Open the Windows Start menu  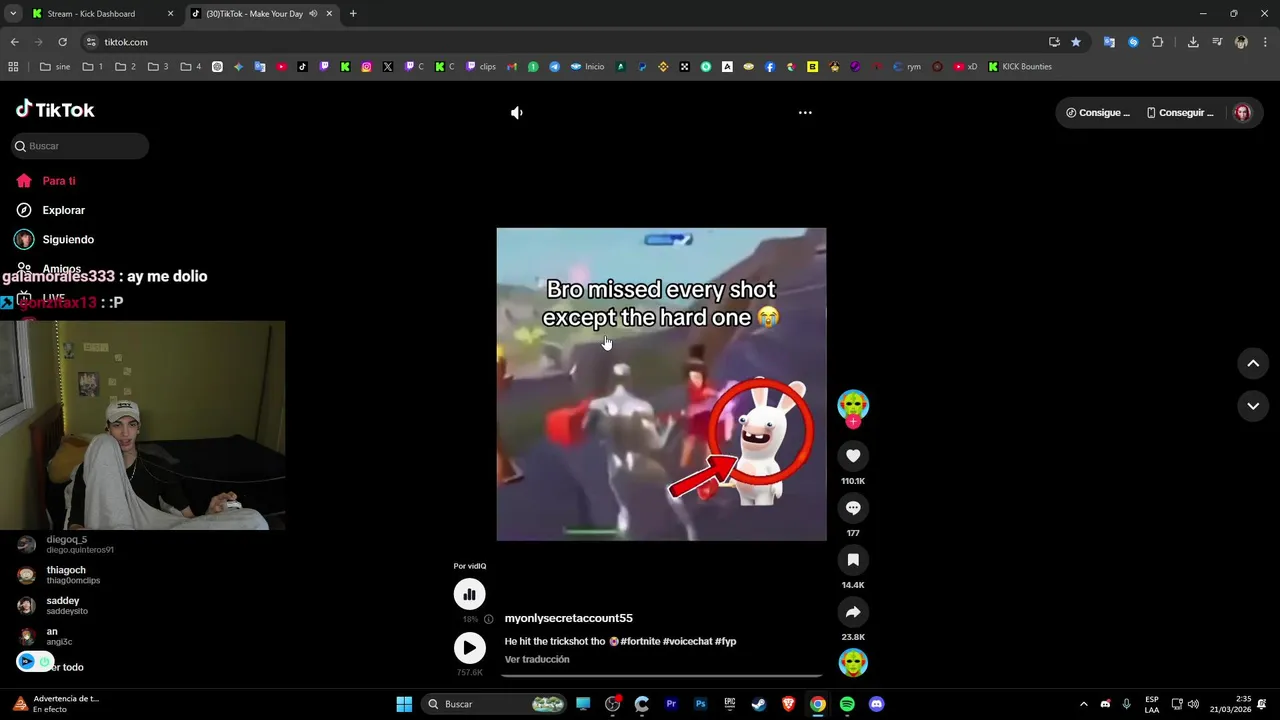404,704
